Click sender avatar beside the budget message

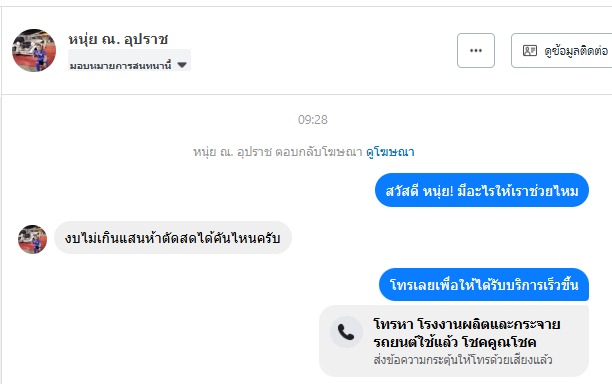(32, 239)
